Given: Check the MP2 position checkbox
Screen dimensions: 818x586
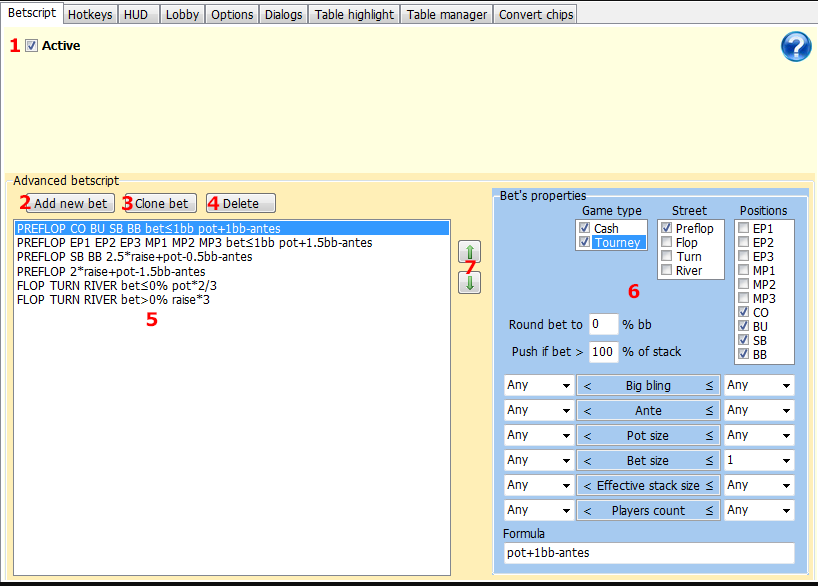Looking at the screenshot, I should (744, 284).
